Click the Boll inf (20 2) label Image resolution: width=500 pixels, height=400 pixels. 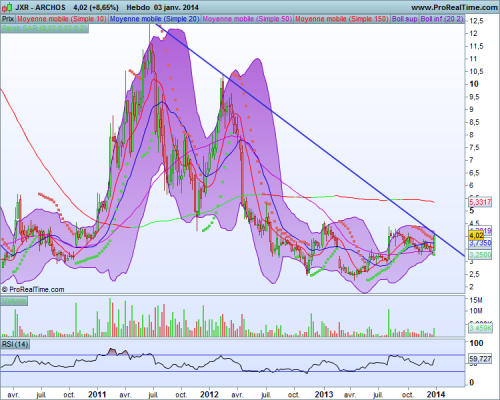coord(442,19)
